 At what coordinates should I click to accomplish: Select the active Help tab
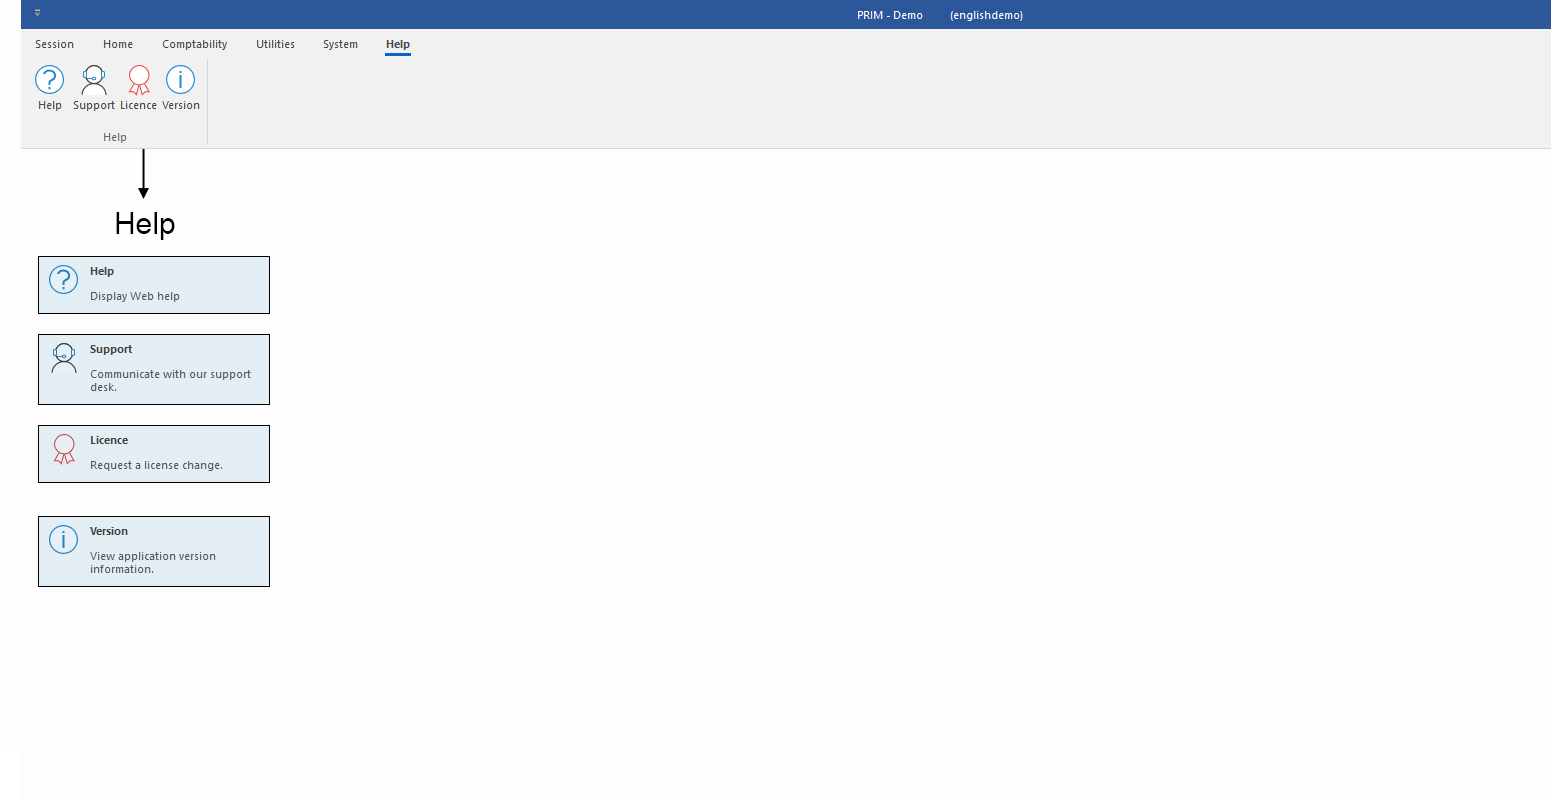(x=398, y=44)
